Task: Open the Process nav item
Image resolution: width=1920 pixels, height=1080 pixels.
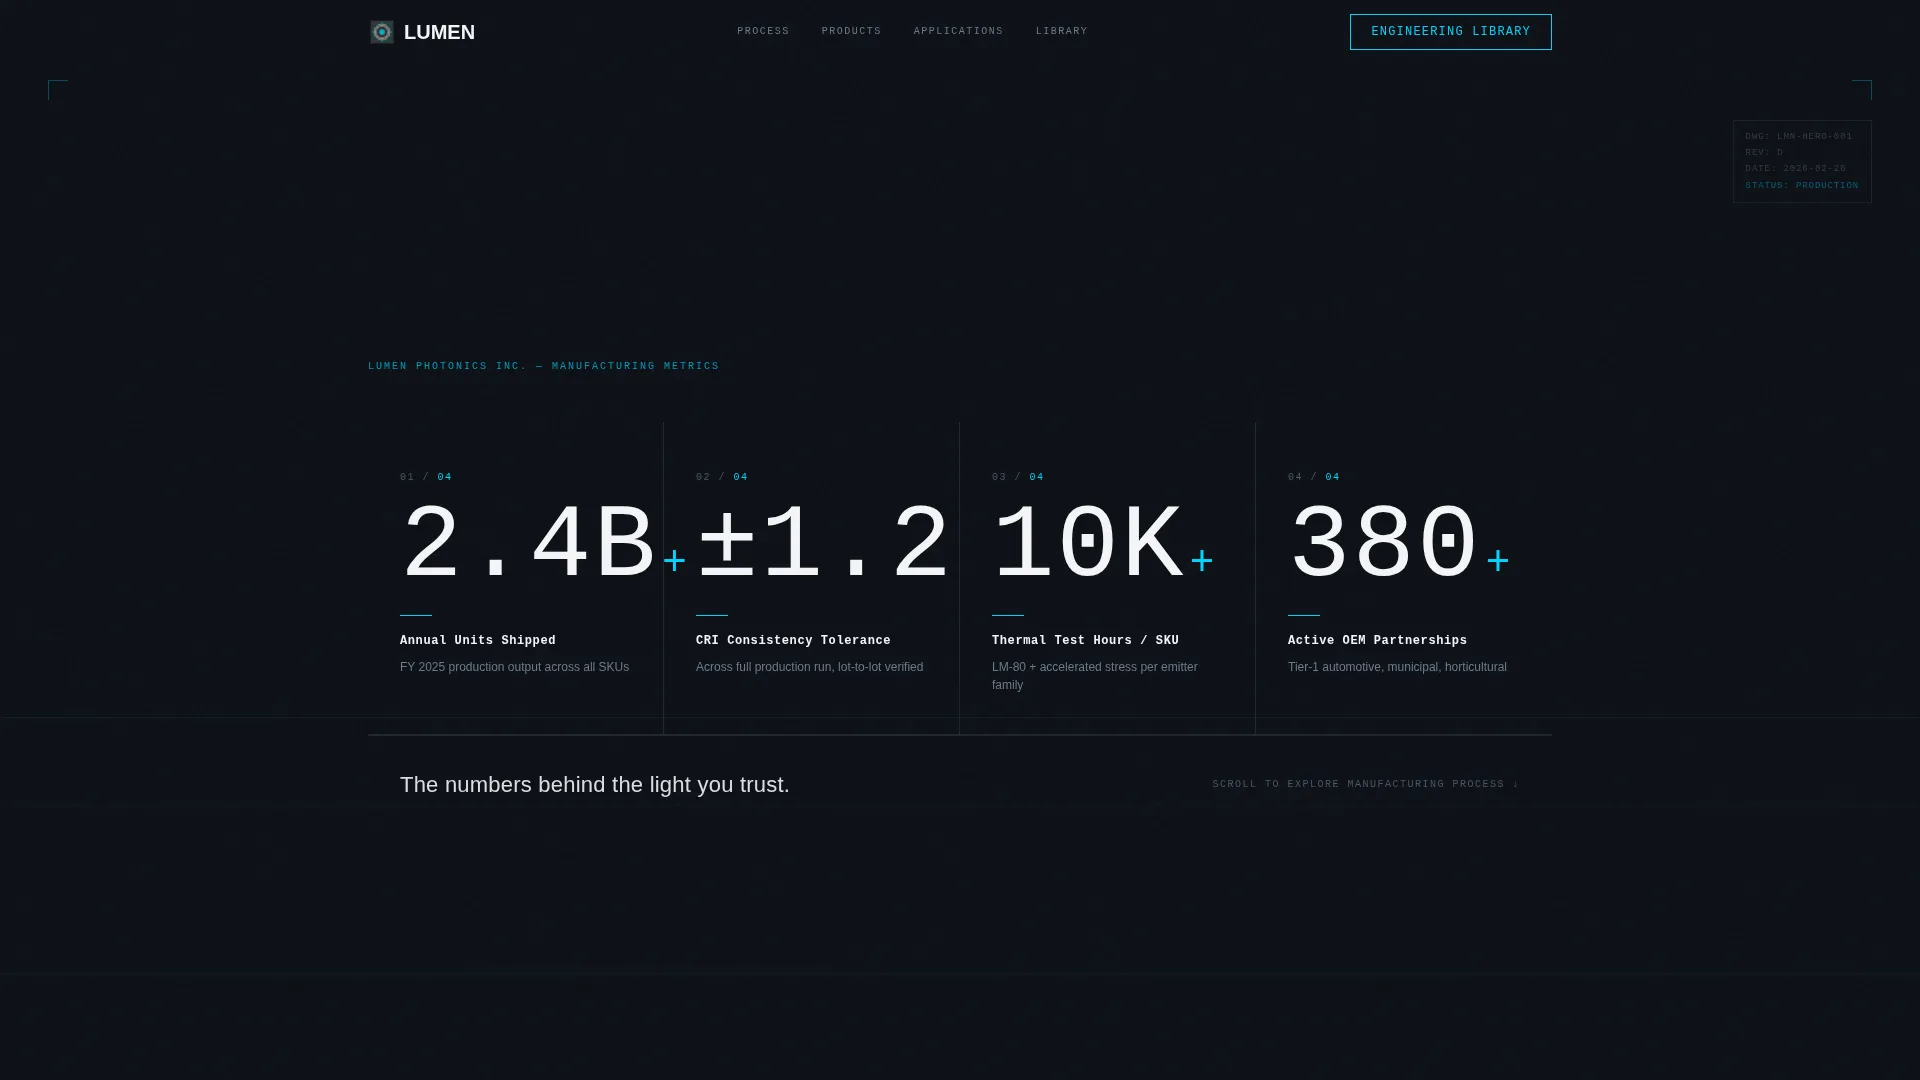Action: pyautogui.click(x=763, y=32)
